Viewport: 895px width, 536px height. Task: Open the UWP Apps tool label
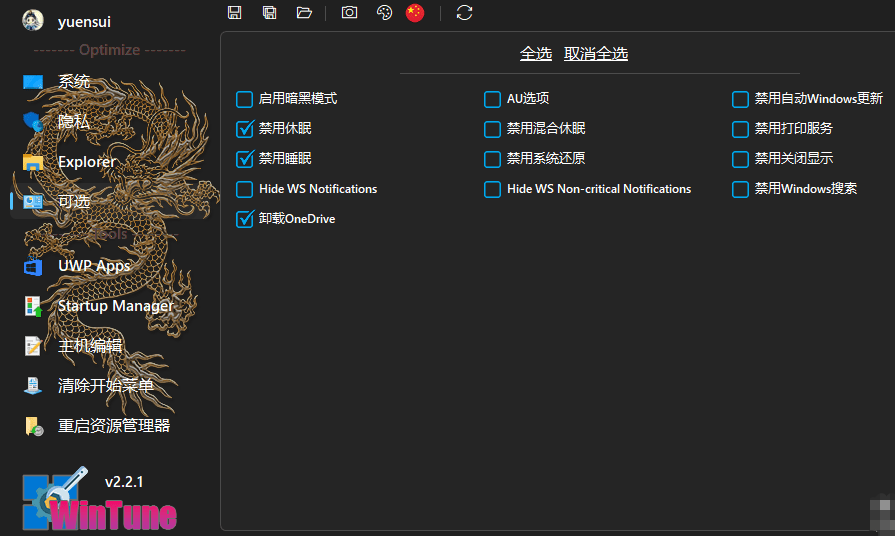point(94,266)
